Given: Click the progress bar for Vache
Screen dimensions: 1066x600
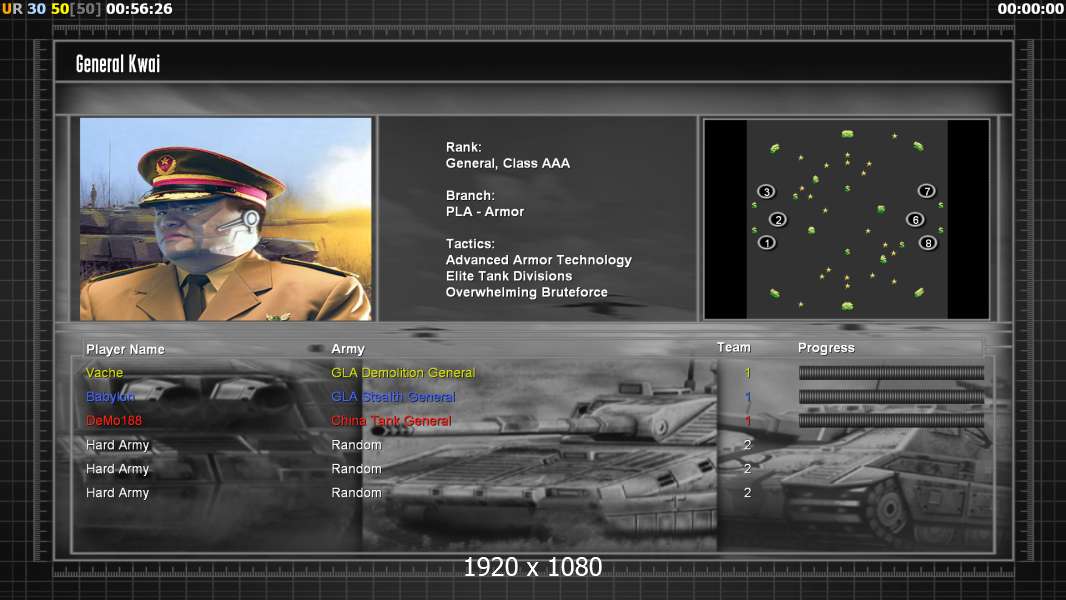Looking at the screenshot, I should pos(891,372).
